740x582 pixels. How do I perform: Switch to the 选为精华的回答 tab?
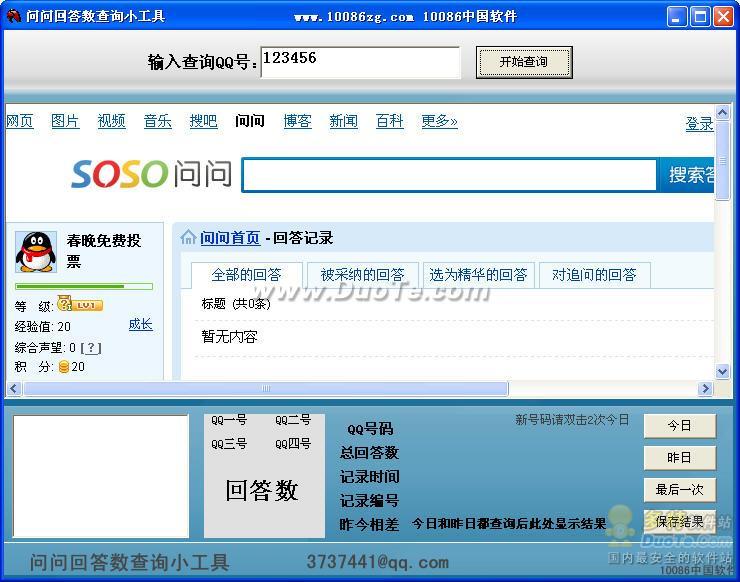coord(479,275)
